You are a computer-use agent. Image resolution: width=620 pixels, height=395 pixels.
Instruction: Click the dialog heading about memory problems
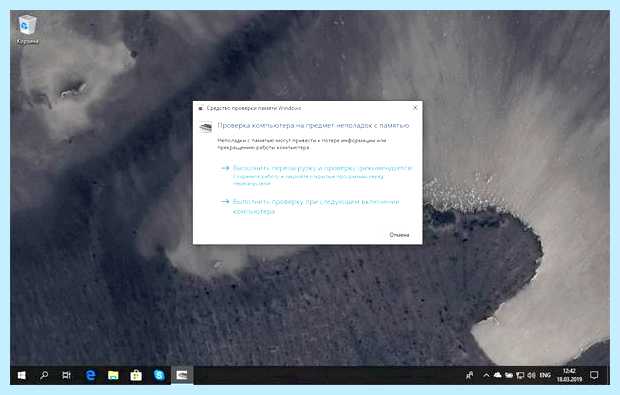[313, 125]
